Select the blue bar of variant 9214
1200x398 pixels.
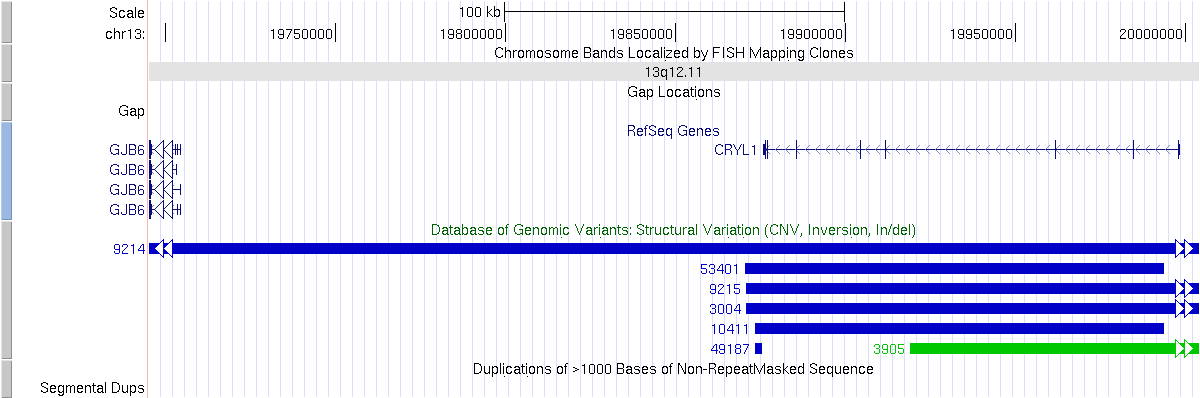point(673,248)
